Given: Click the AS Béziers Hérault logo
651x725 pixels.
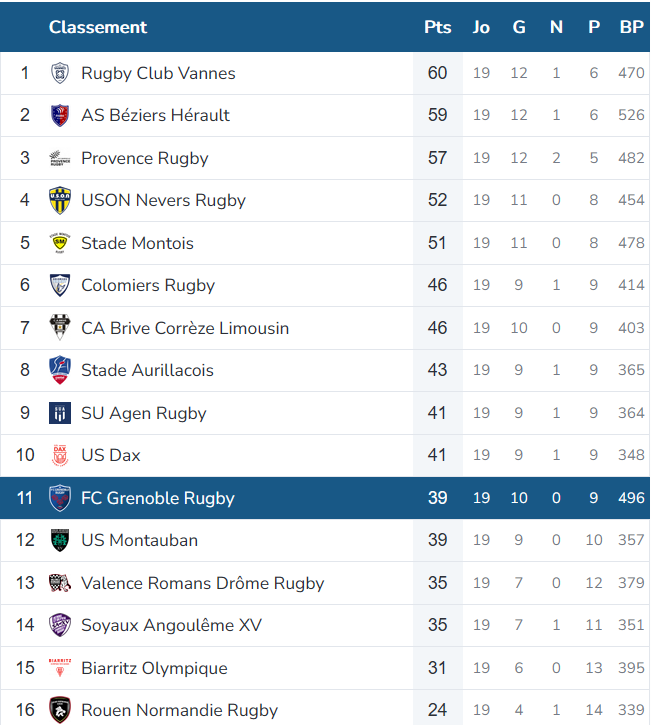Looking at the screenshot, I should click(x=60, y=116).
